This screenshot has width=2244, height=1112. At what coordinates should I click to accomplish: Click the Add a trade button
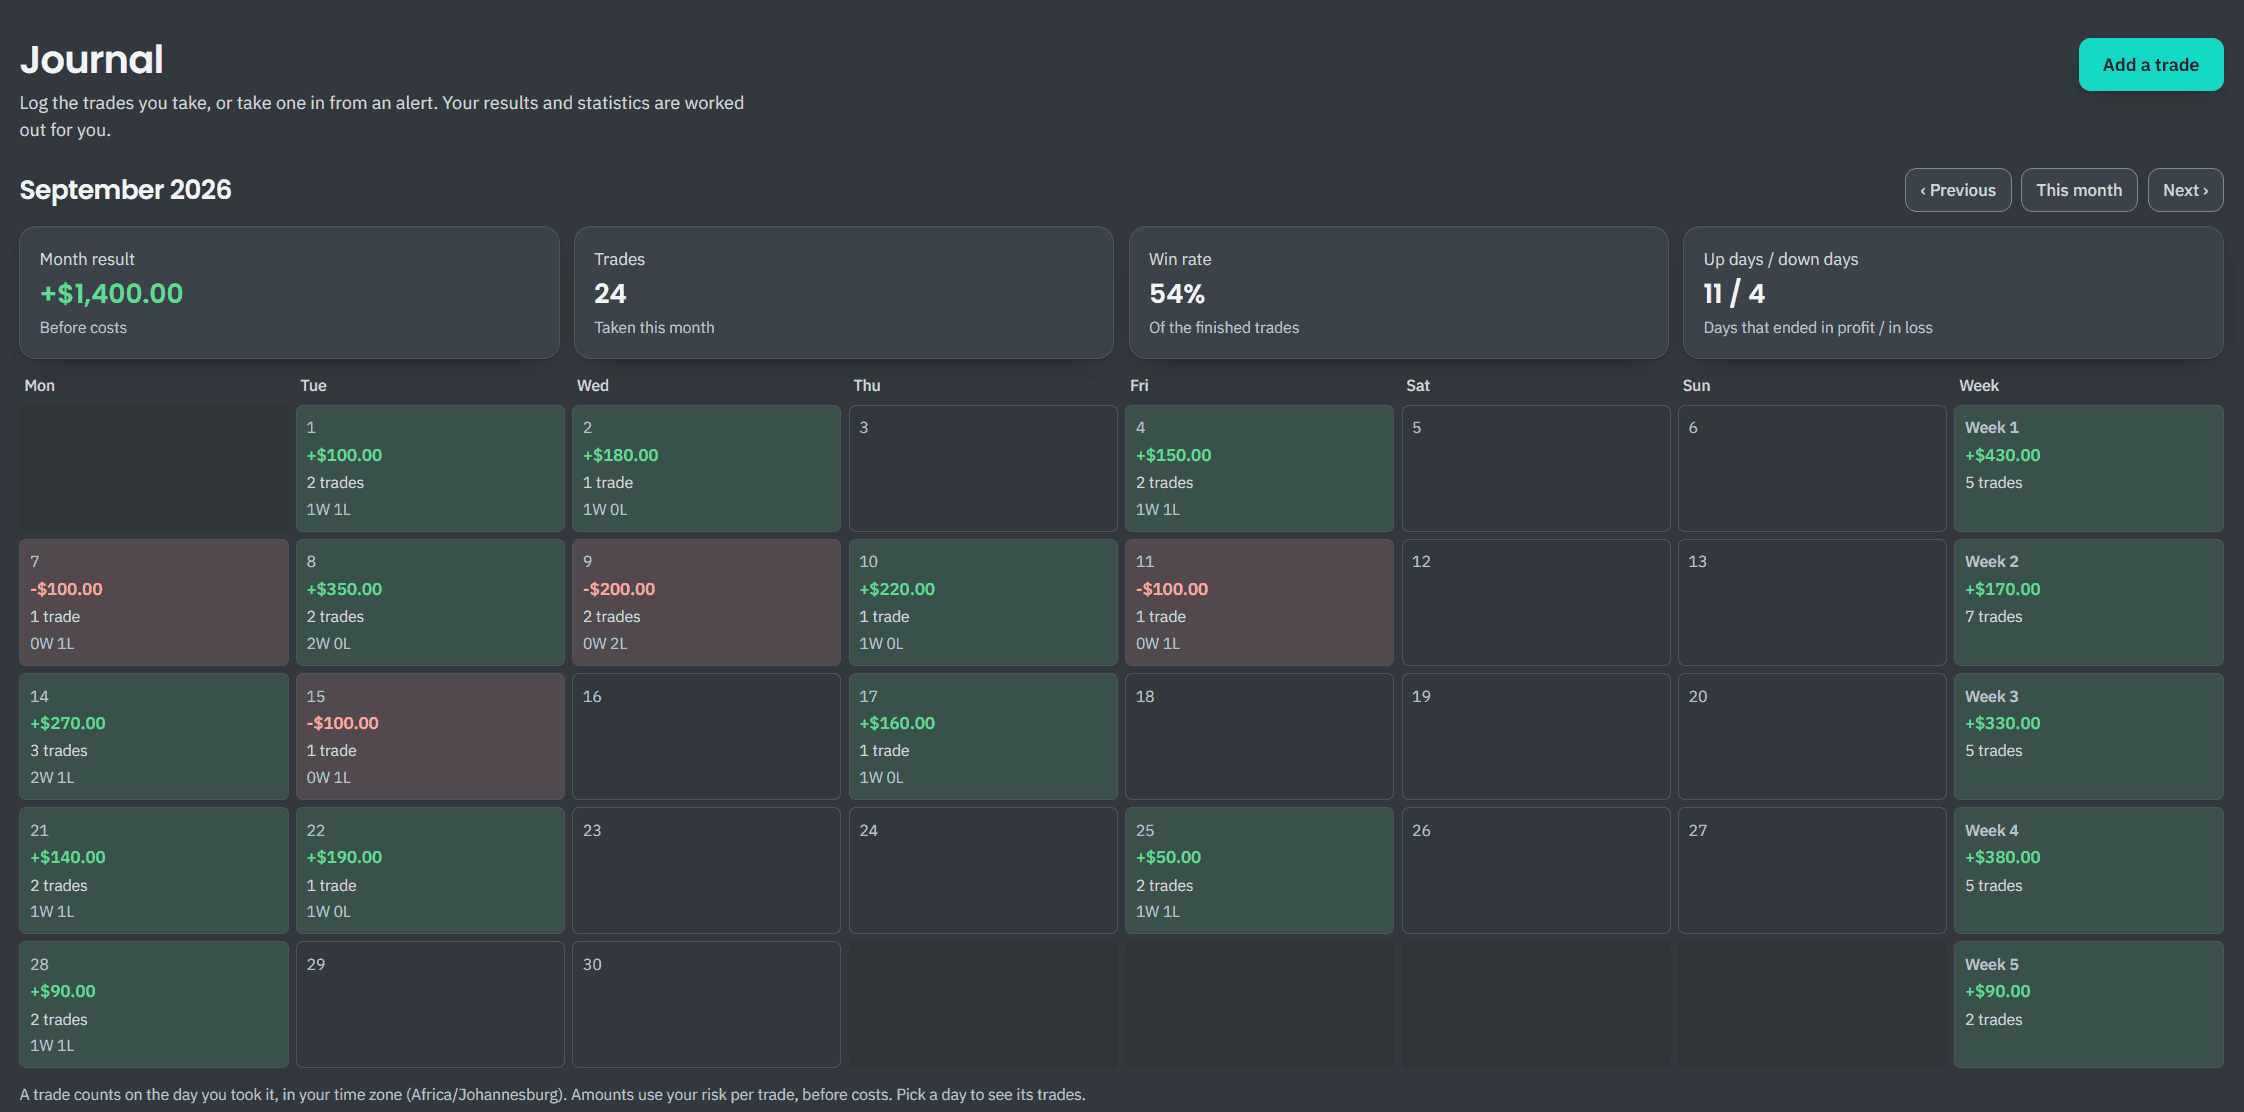2151,65
